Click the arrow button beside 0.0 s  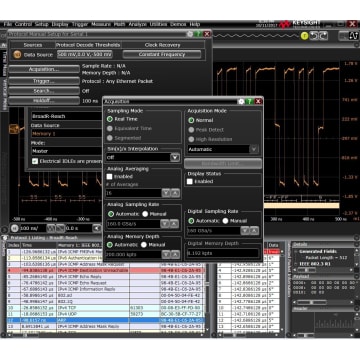tap(97, 228)
